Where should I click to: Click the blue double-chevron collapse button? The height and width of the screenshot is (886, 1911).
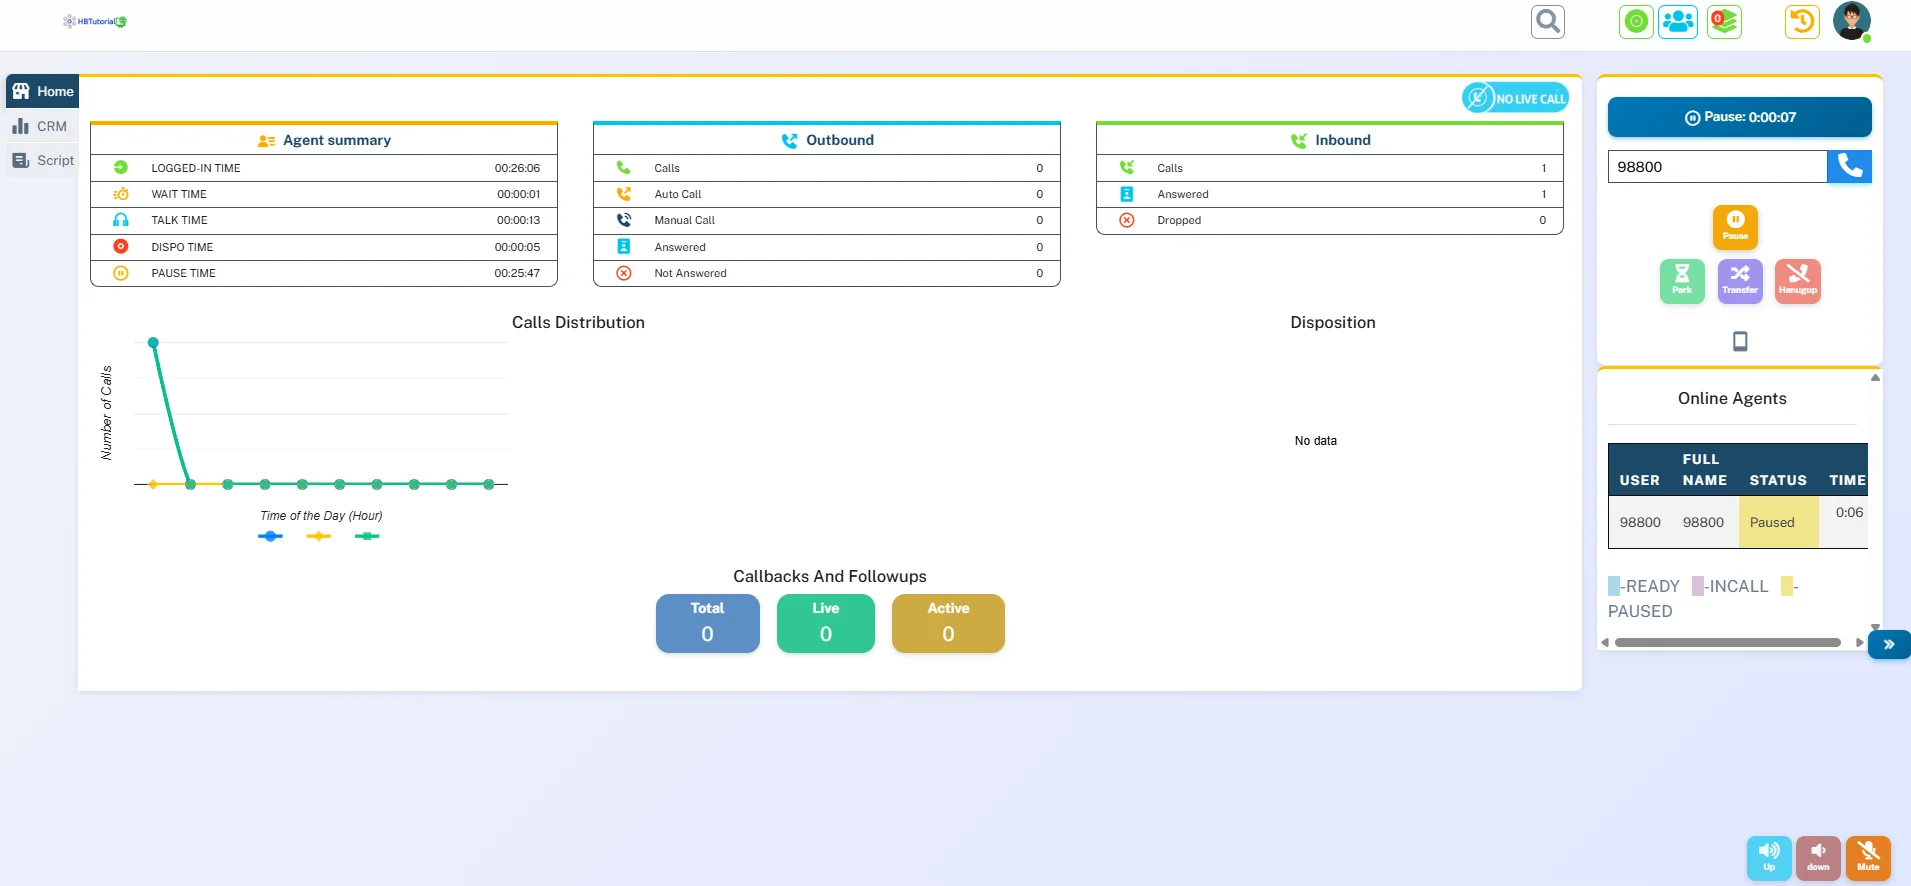[1889, 644]
